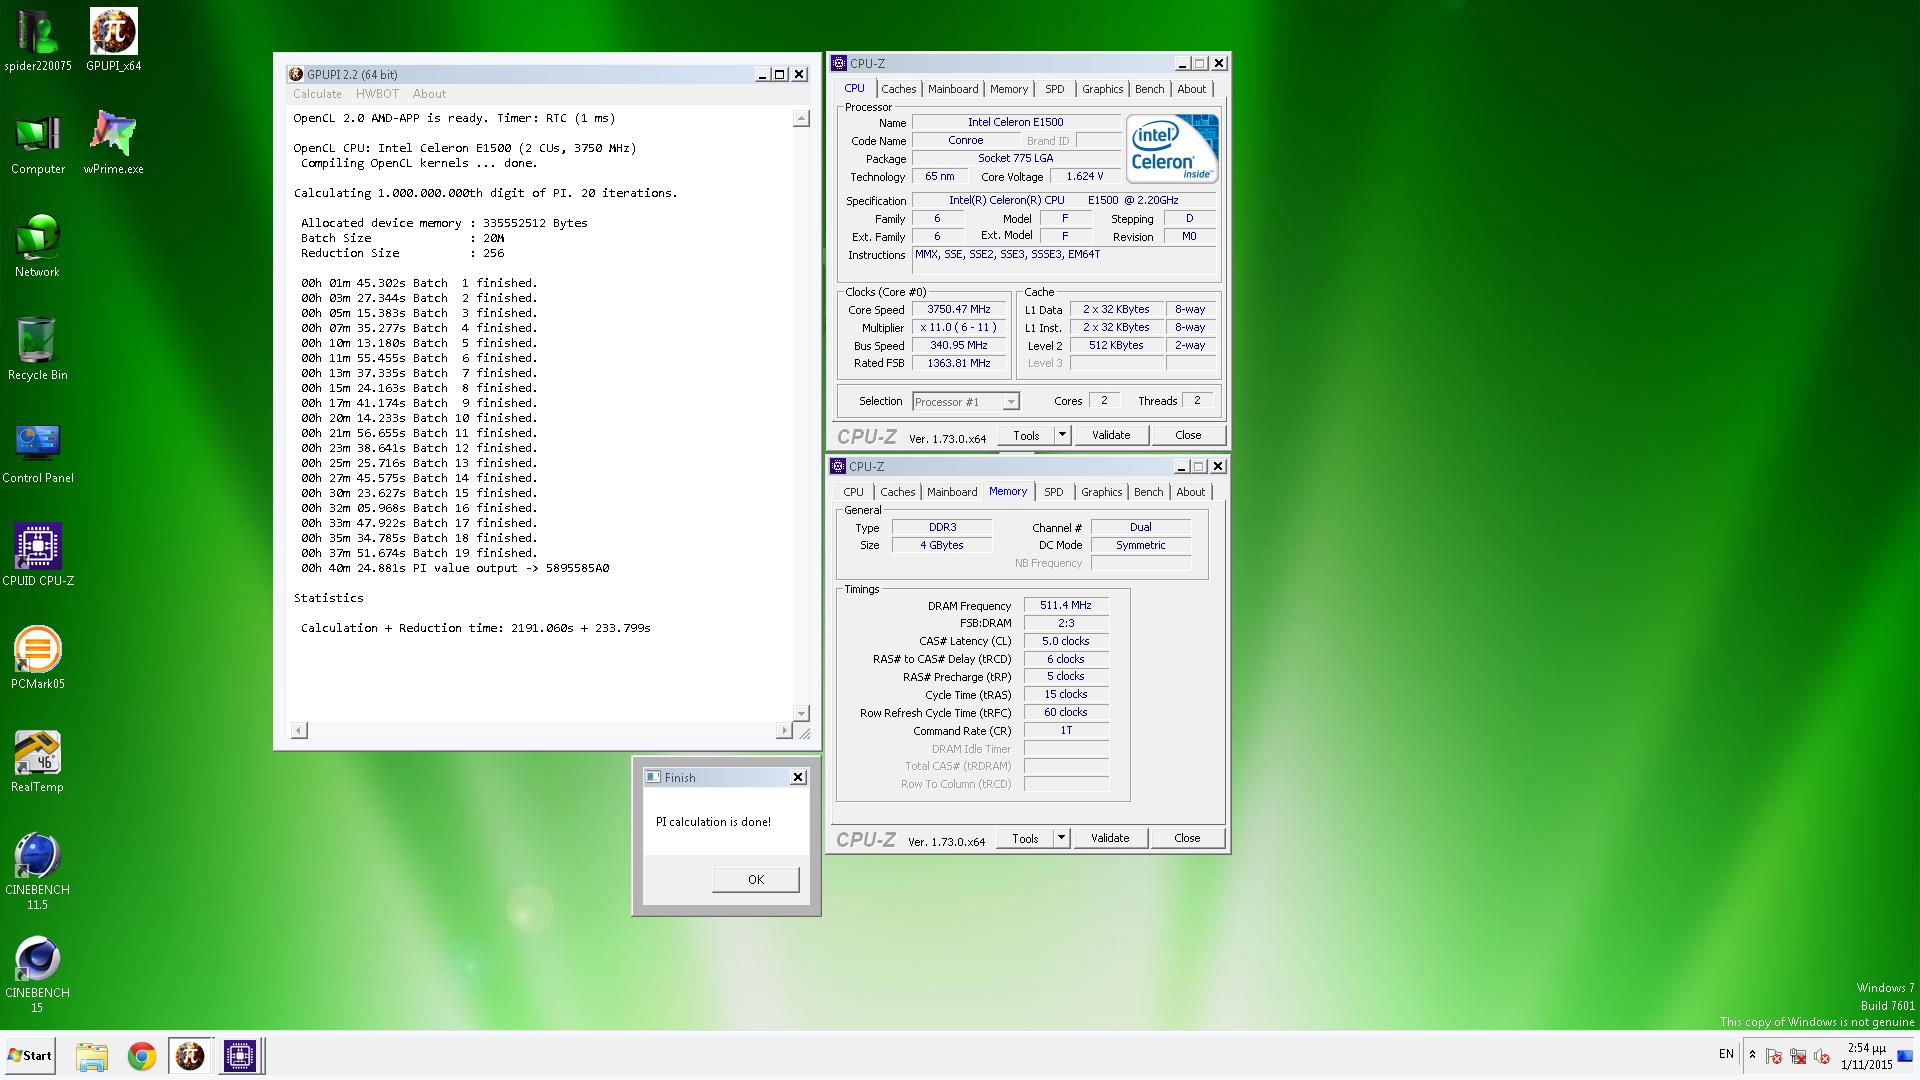
Task: Launch CINEBENCH 11.5 desktop shortcut
Action: click(x=38, y=871)
